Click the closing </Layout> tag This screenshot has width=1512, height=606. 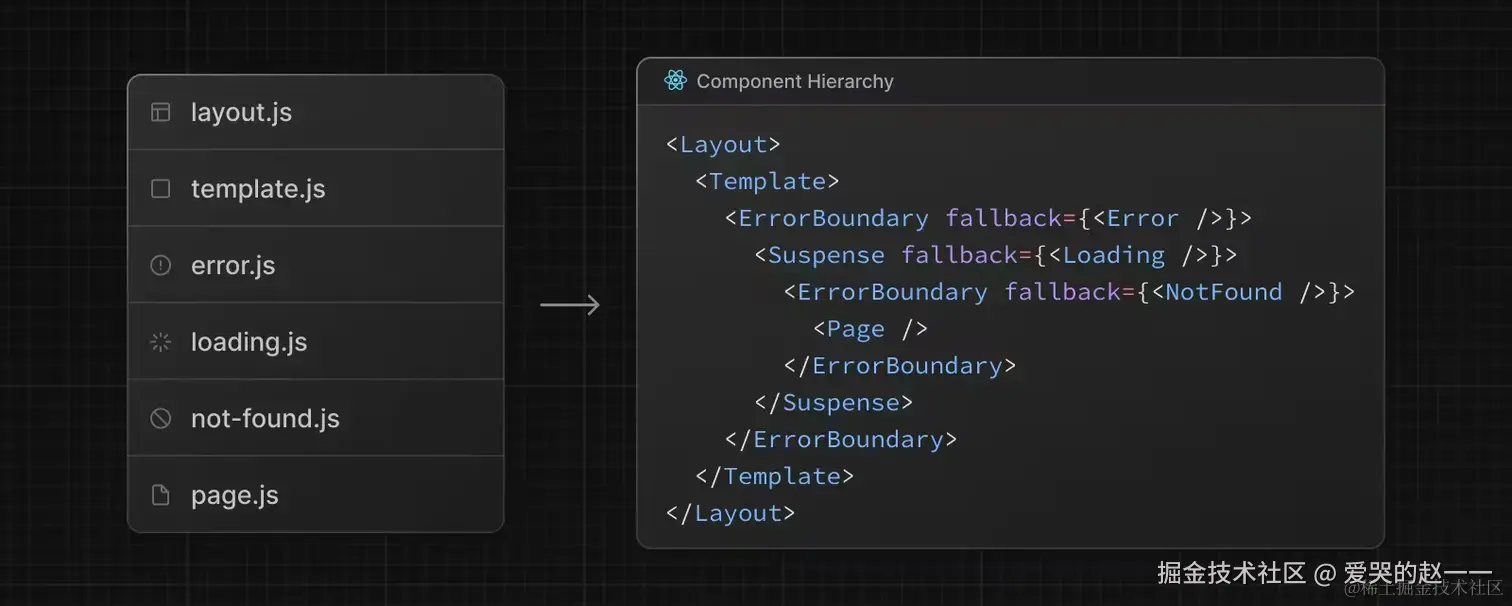[730, 513]
